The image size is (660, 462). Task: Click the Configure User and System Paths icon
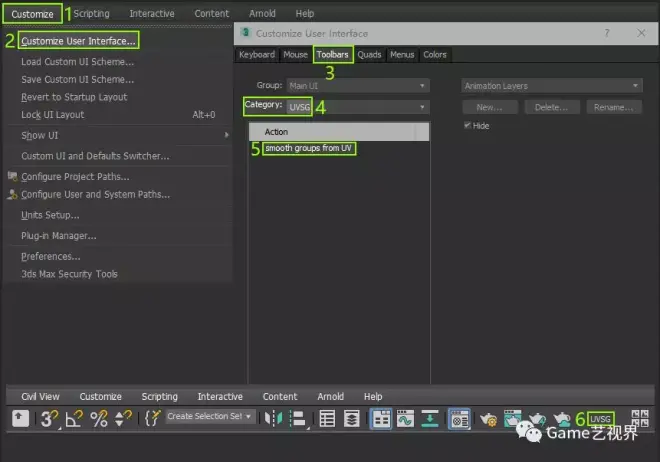13,194
